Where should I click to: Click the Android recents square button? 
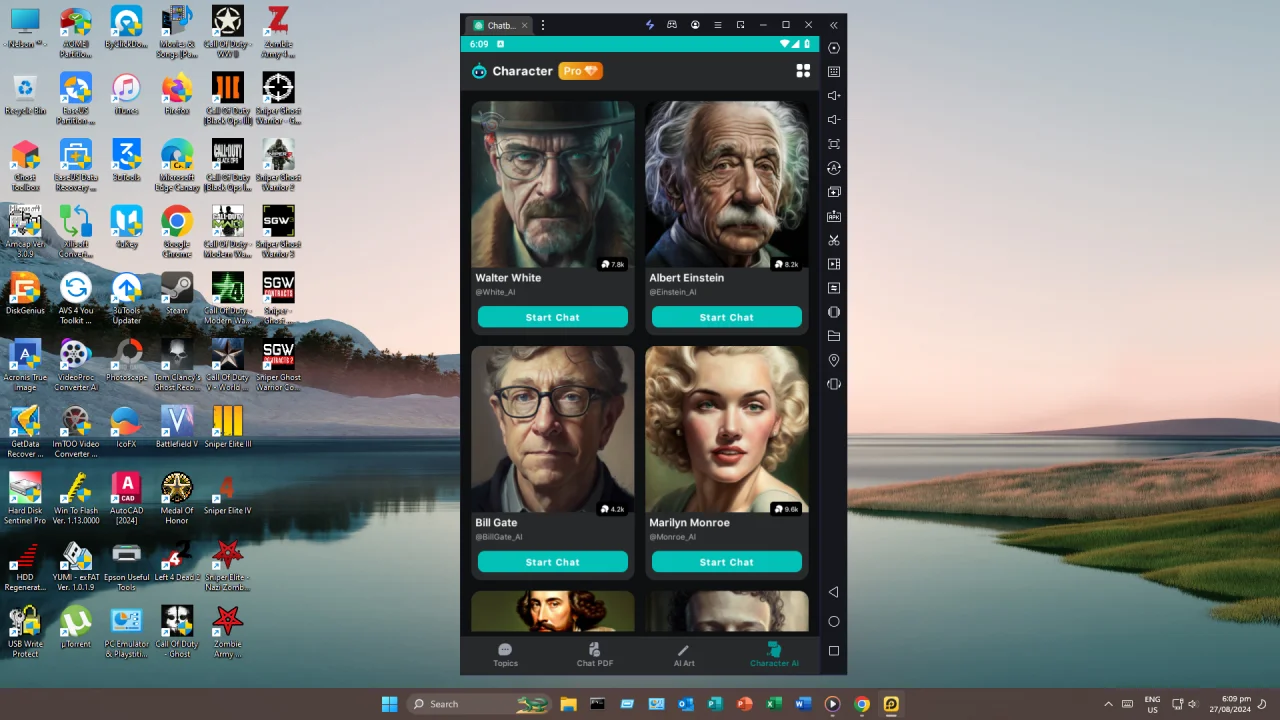coord(834,651)
